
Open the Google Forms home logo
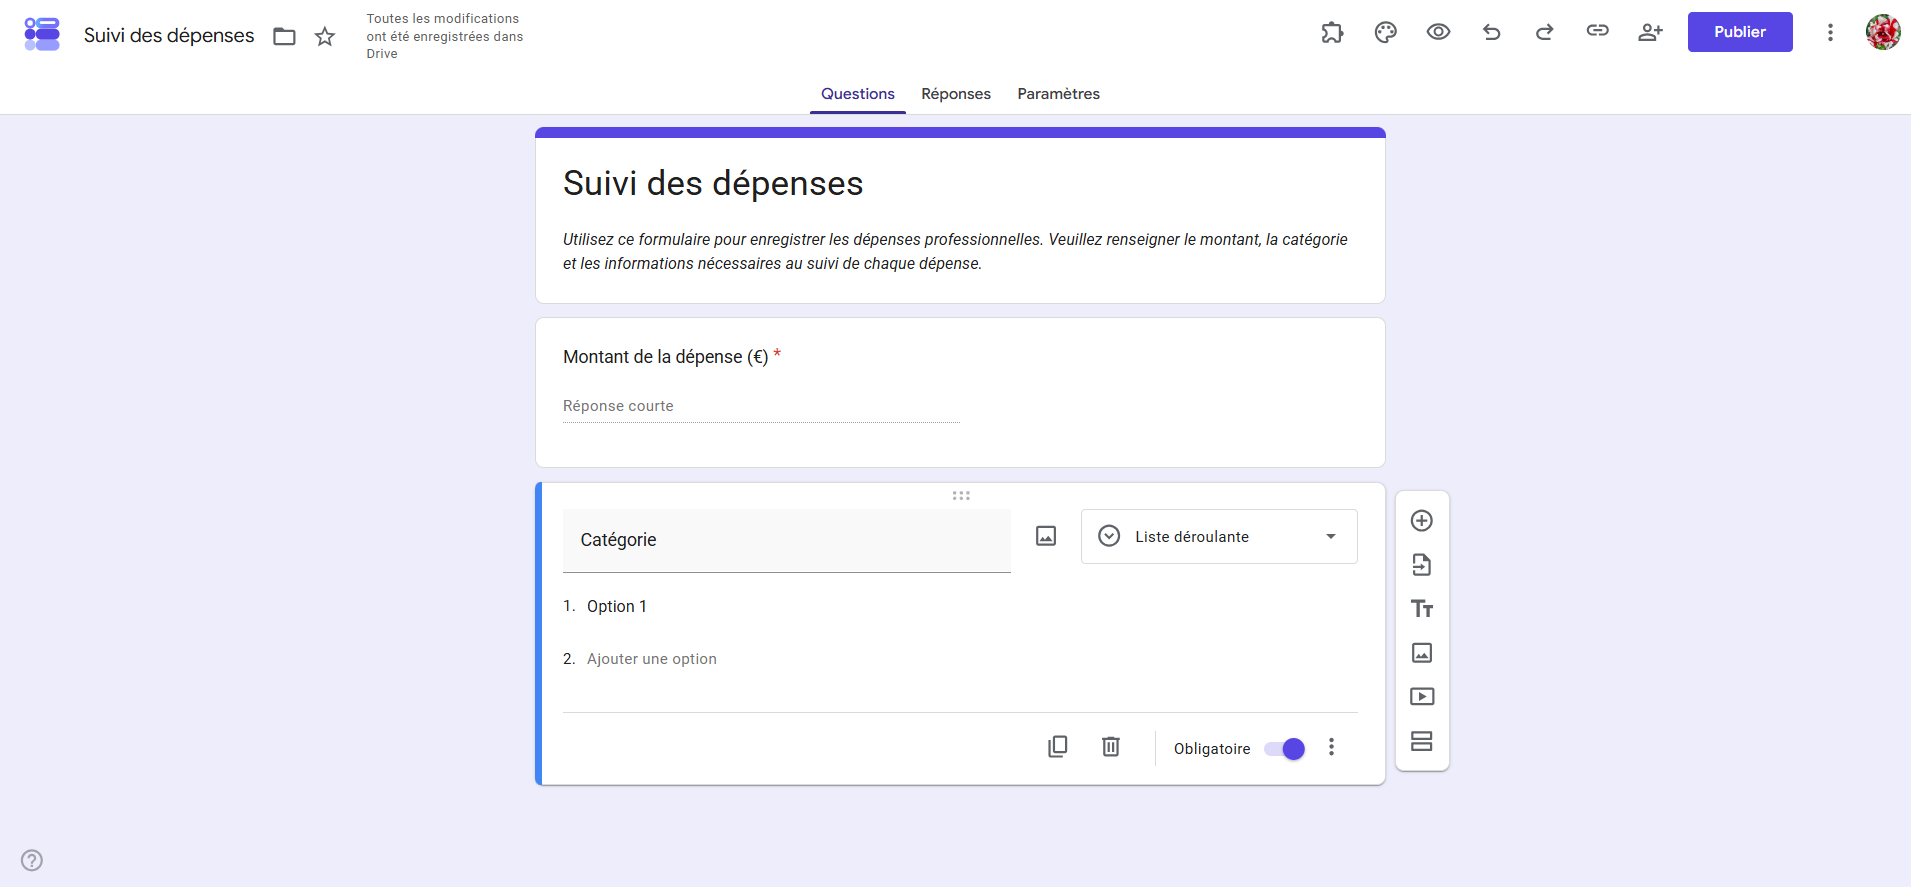tap(42, 34)
